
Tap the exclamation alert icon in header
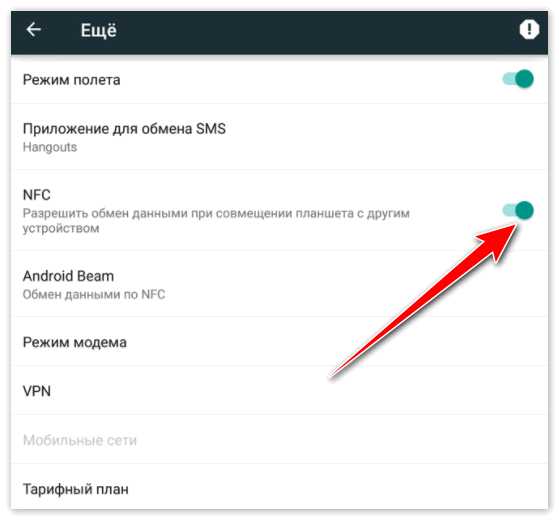coord(529,29)
